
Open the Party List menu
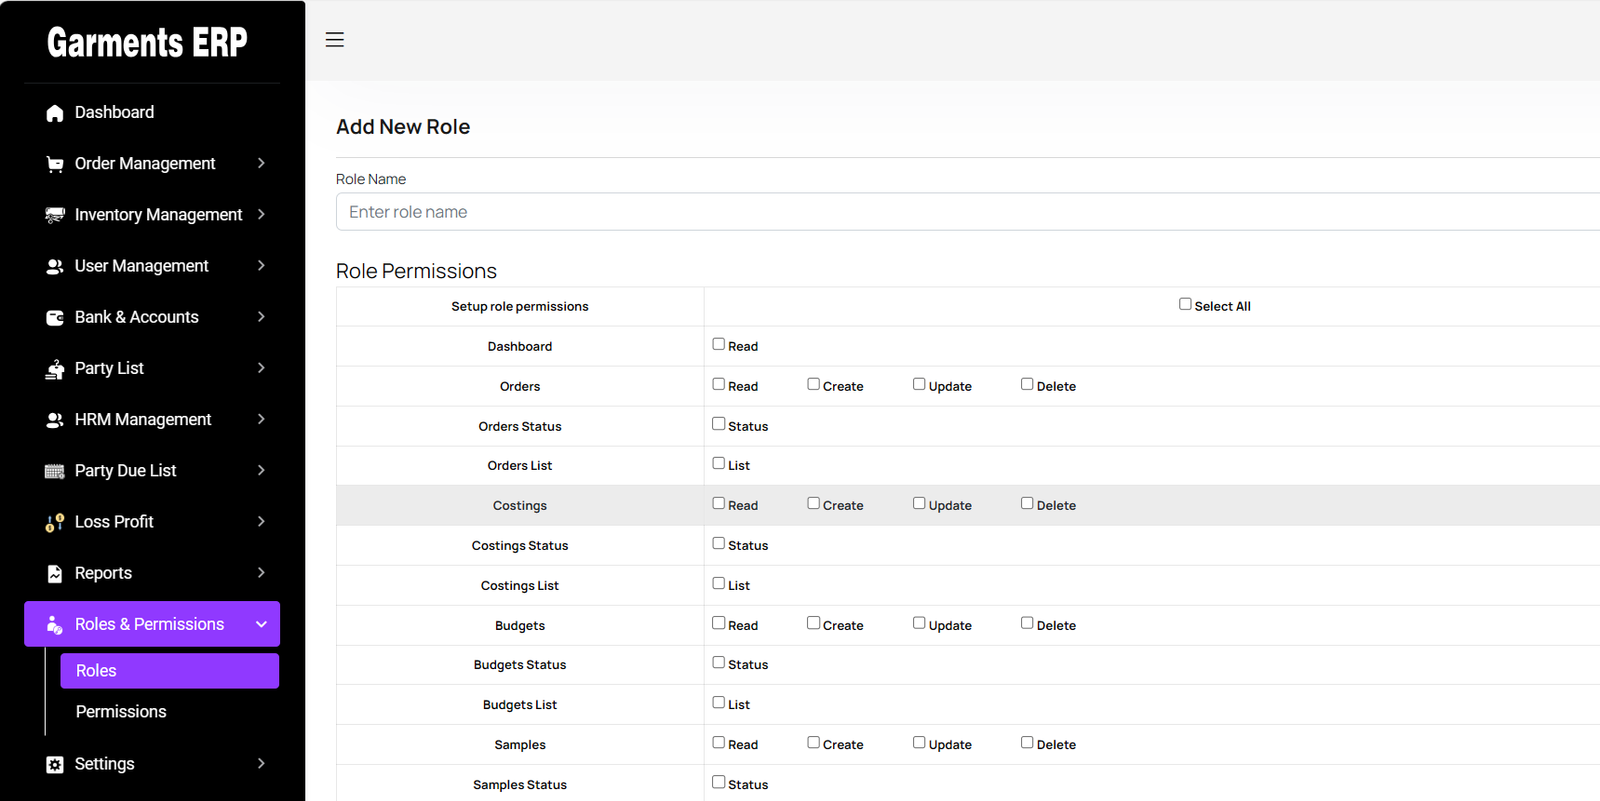pos(110,368)
